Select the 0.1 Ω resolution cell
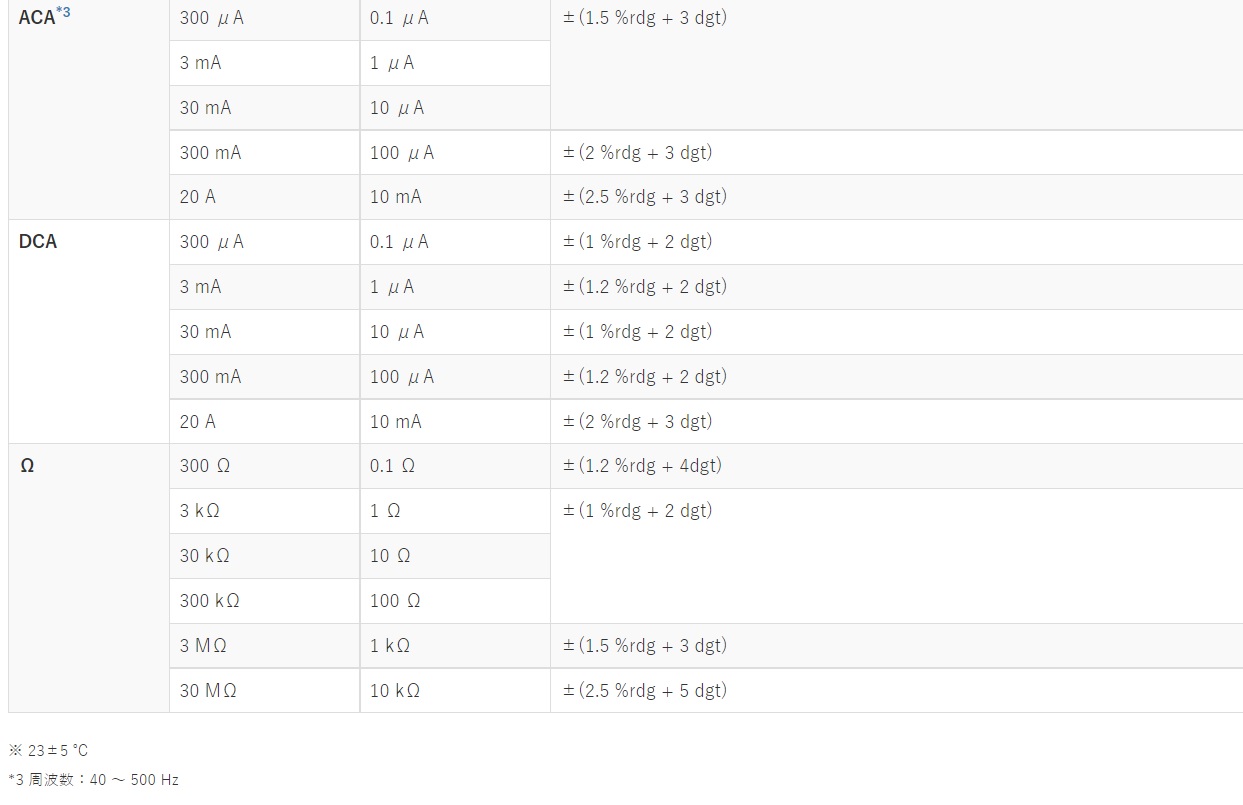 tap(455, 466)
